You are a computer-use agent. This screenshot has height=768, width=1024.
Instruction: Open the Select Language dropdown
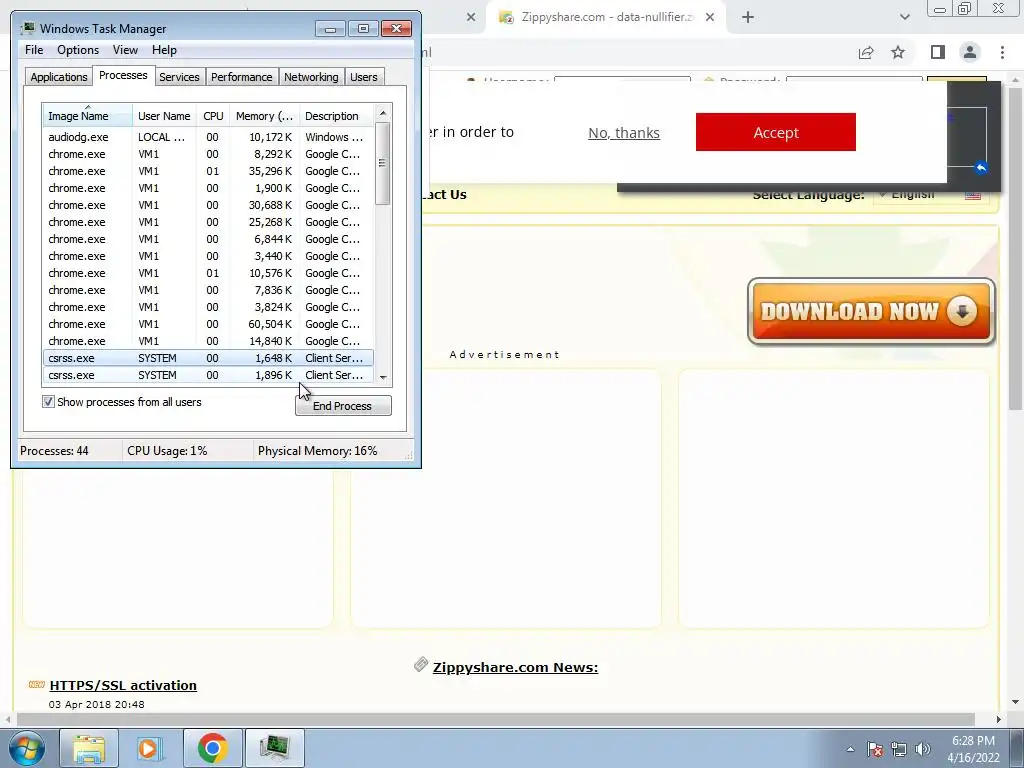[x=931, y=195]
